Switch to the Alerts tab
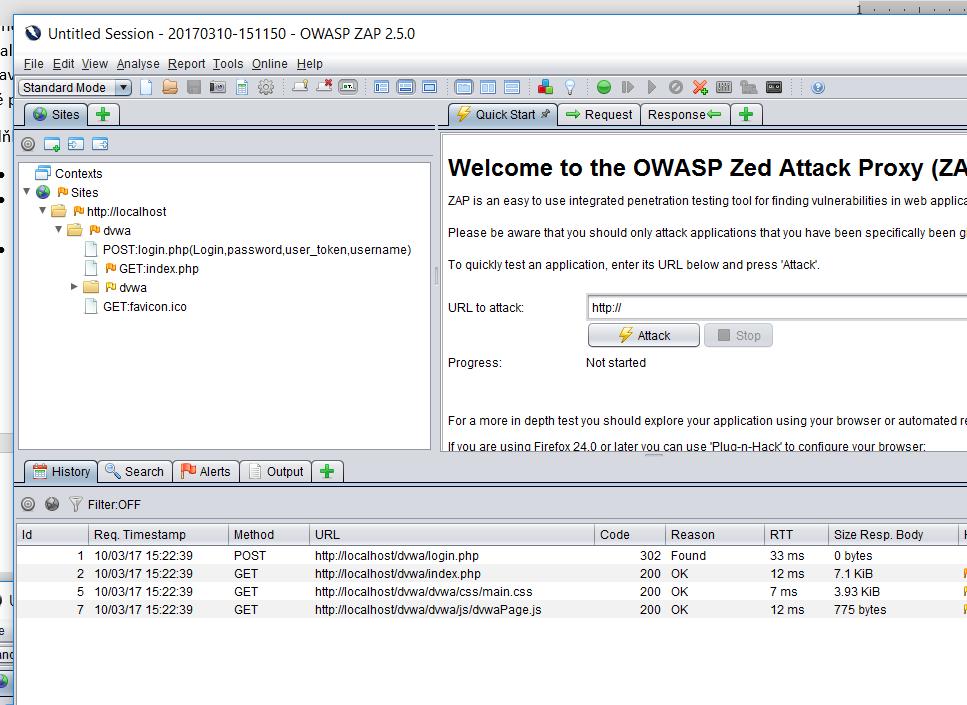Viewport: 967px width, 705px height. tap(205, 472)
